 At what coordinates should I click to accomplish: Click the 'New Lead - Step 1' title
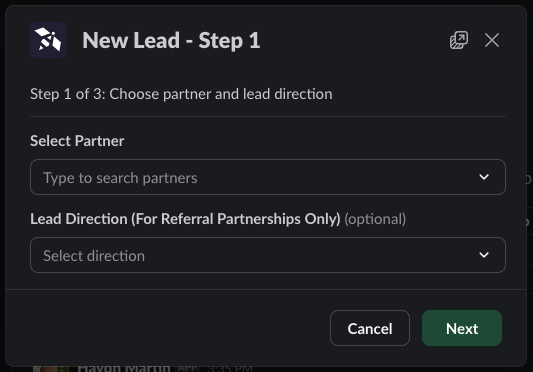pyautogui.click(x=171, y=40)
